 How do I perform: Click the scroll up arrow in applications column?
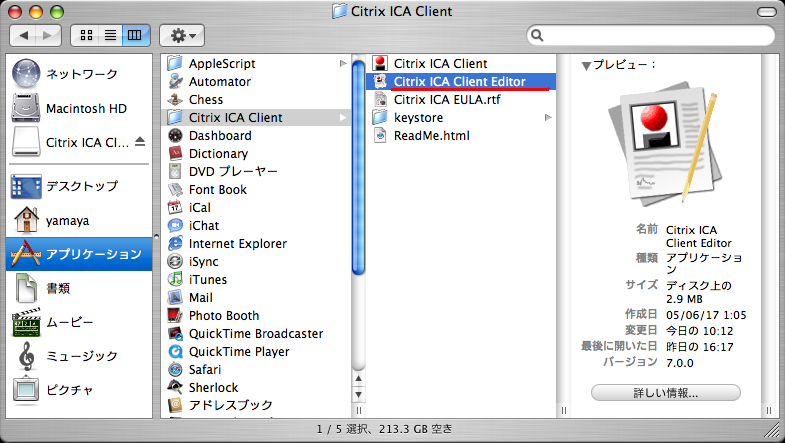click(x=358, y=379)
